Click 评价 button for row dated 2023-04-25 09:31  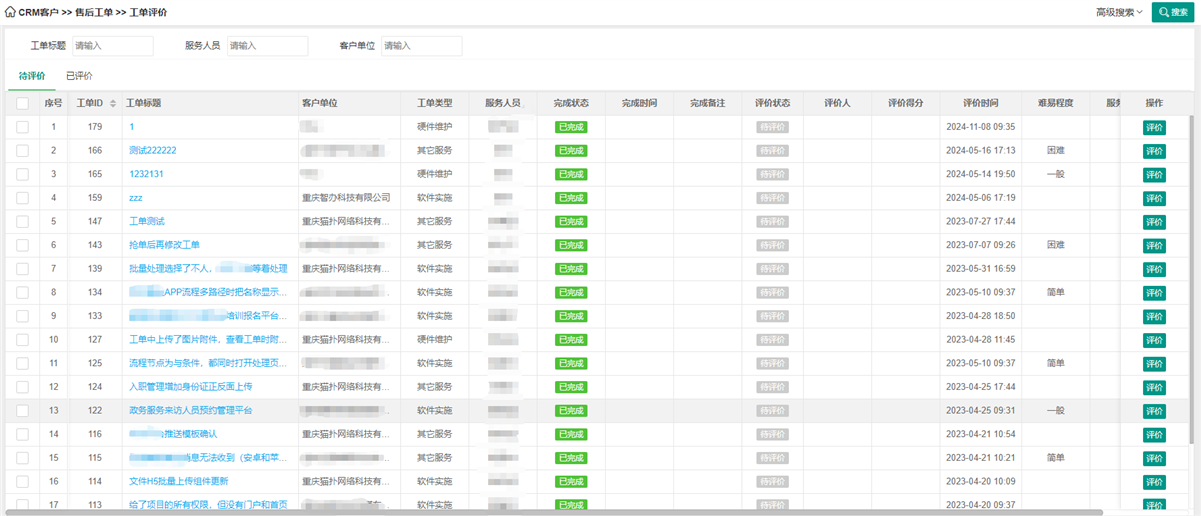(1154, 411)
